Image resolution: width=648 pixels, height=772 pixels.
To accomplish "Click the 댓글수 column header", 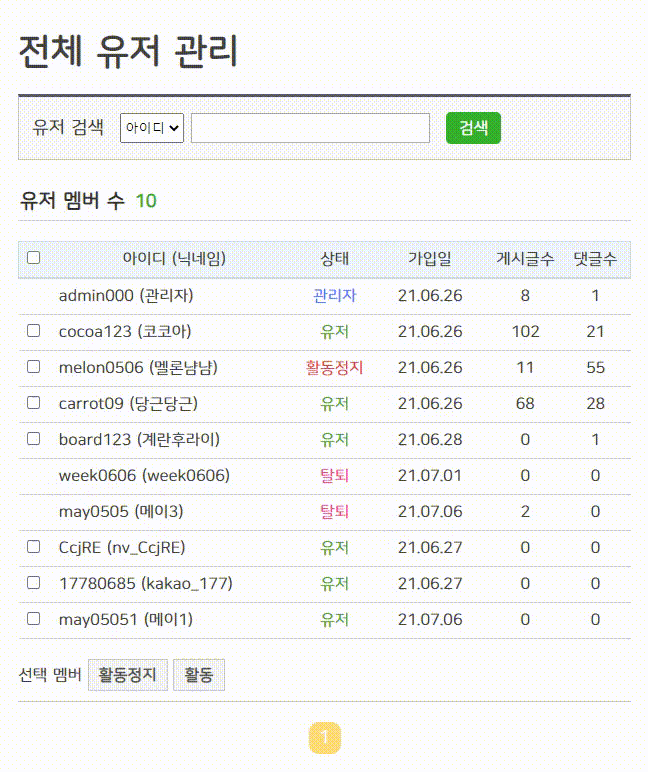I will [x=595, y=258].
